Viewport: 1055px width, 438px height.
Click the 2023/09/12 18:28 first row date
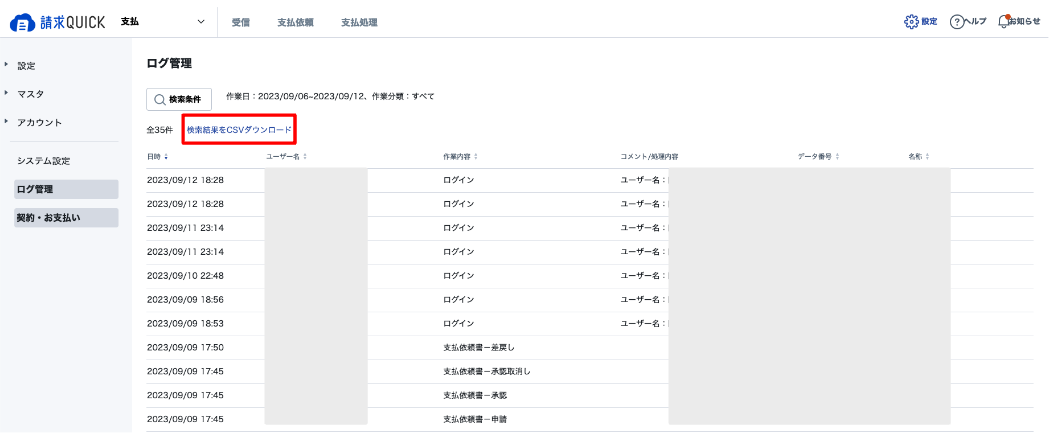pos(185,180)
